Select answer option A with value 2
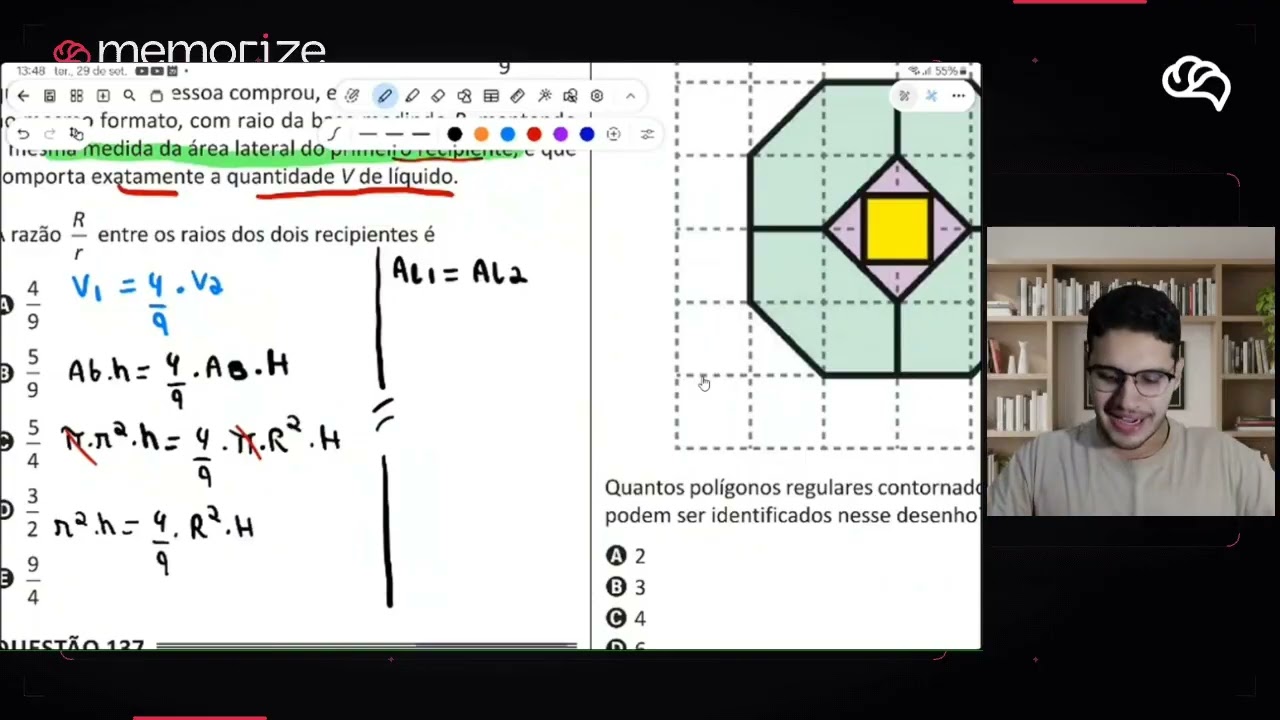Screen dimensions: 1280x720 pos(626,556)
